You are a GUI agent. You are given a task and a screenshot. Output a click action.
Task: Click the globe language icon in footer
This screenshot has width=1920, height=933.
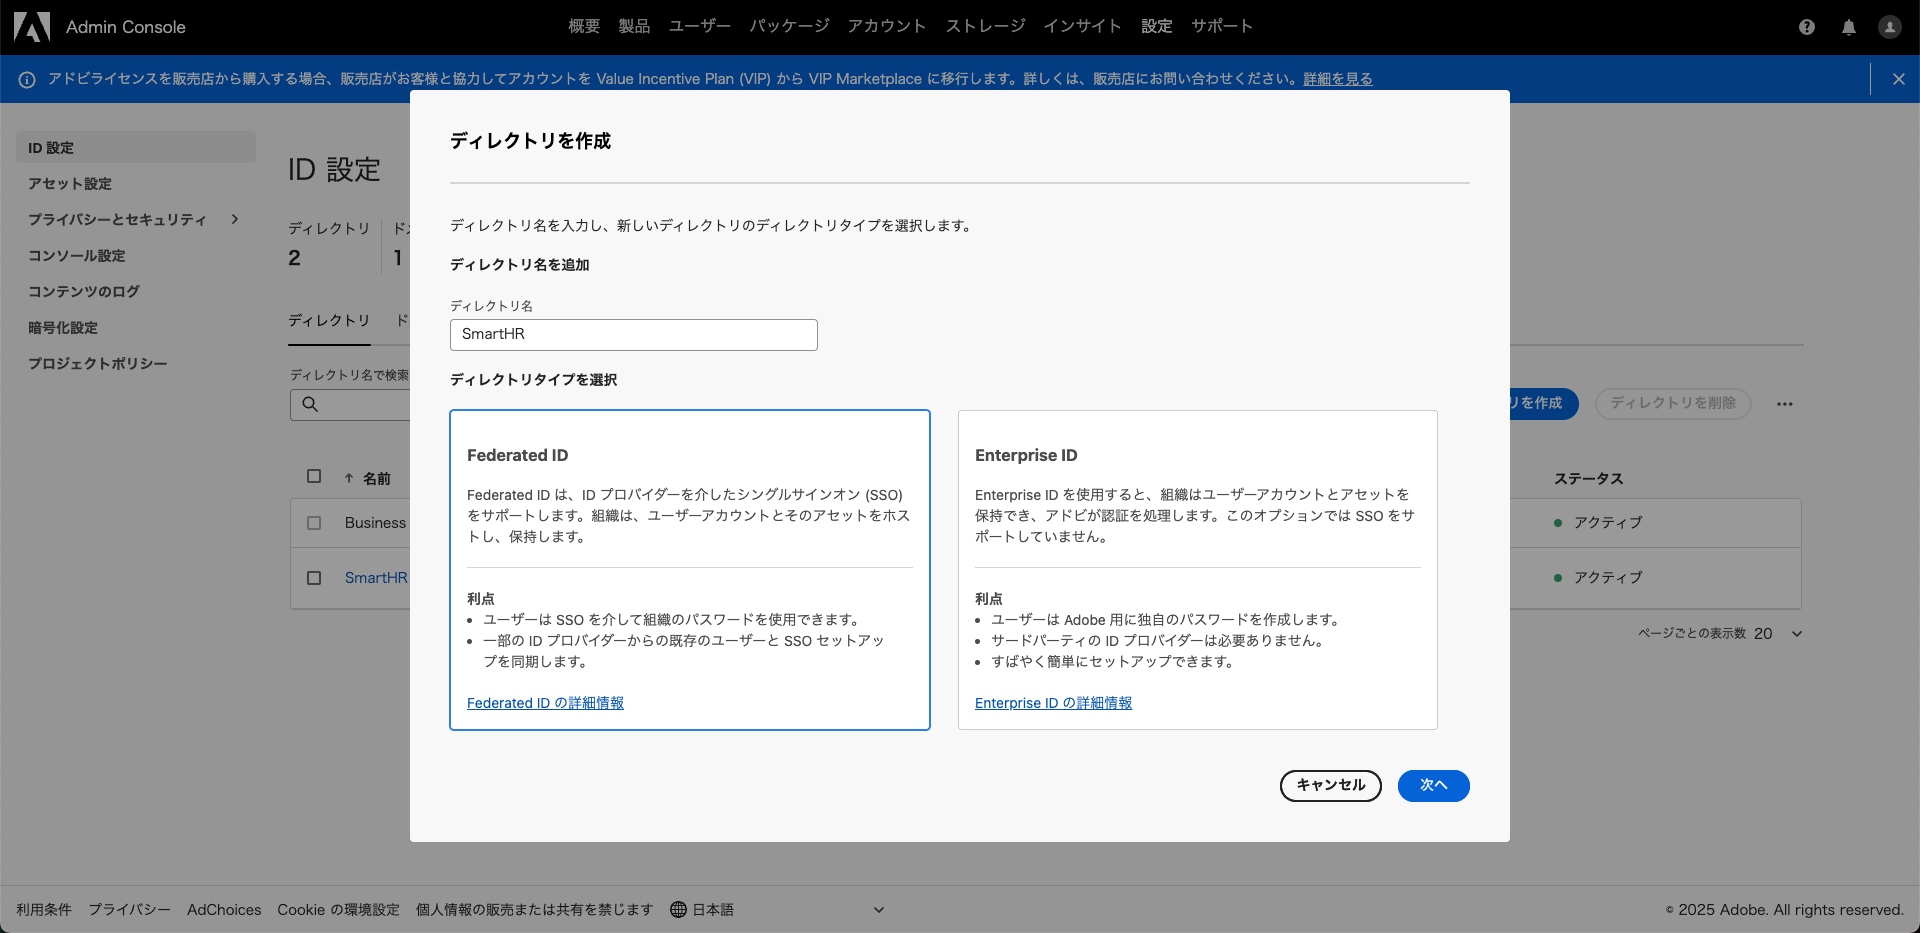pos(678,909)
